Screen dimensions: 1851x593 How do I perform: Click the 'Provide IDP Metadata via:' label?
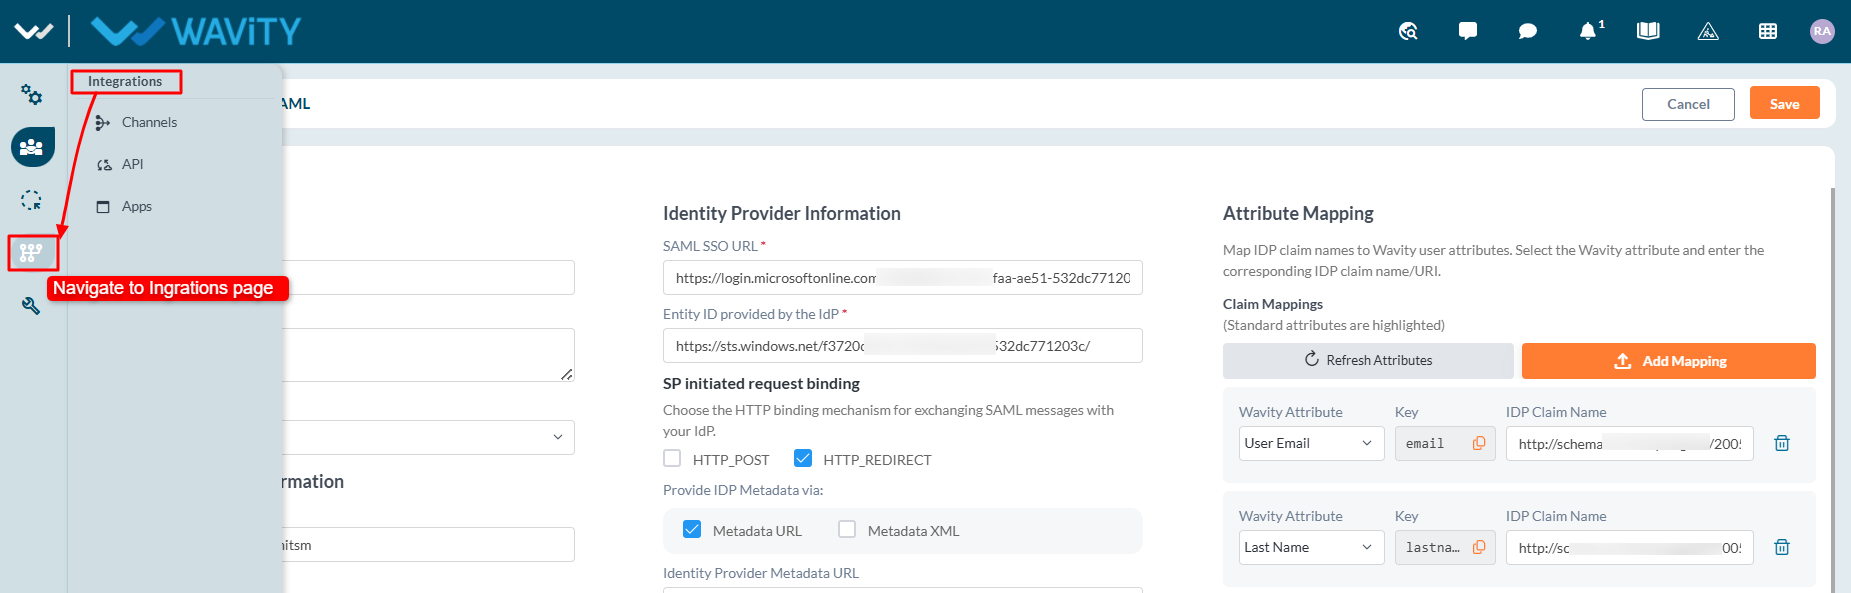pos(743,490)
